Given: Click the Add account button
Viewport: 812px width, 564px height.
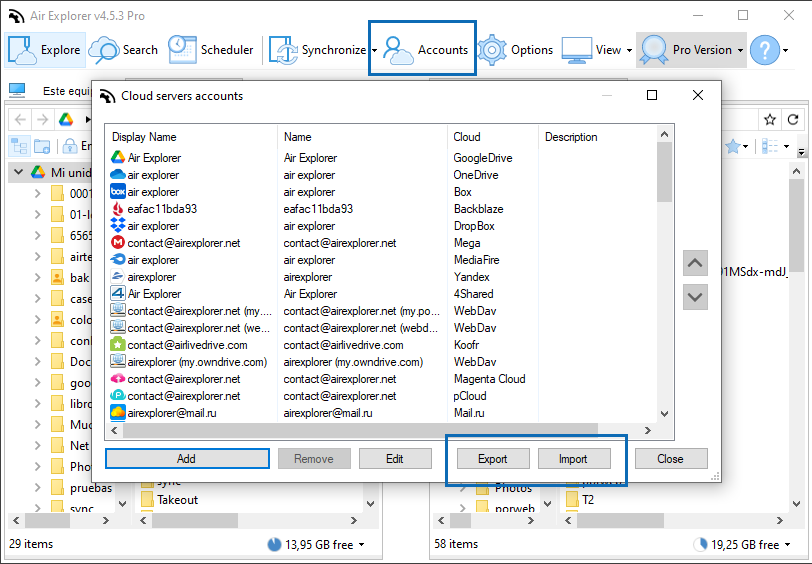Looking at the screenshot, I should click(x=187, y=459).
